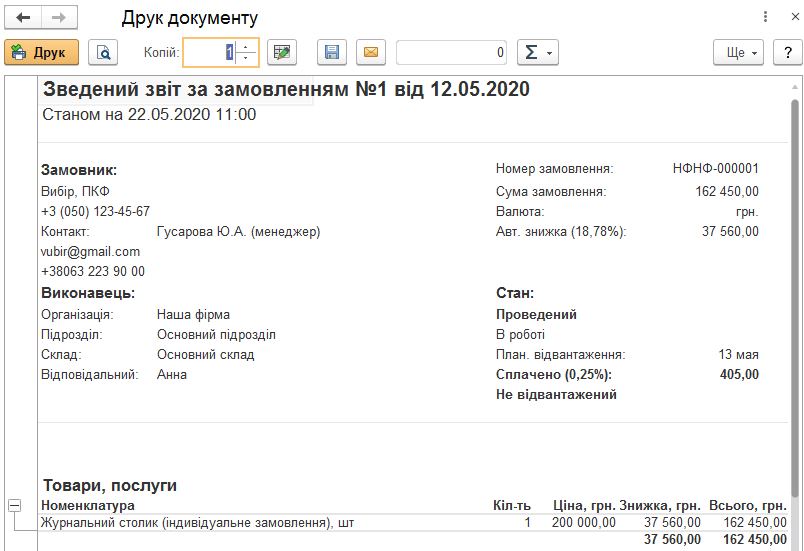Click status В роботі
804x551 pixels.
tap(520, 335)
